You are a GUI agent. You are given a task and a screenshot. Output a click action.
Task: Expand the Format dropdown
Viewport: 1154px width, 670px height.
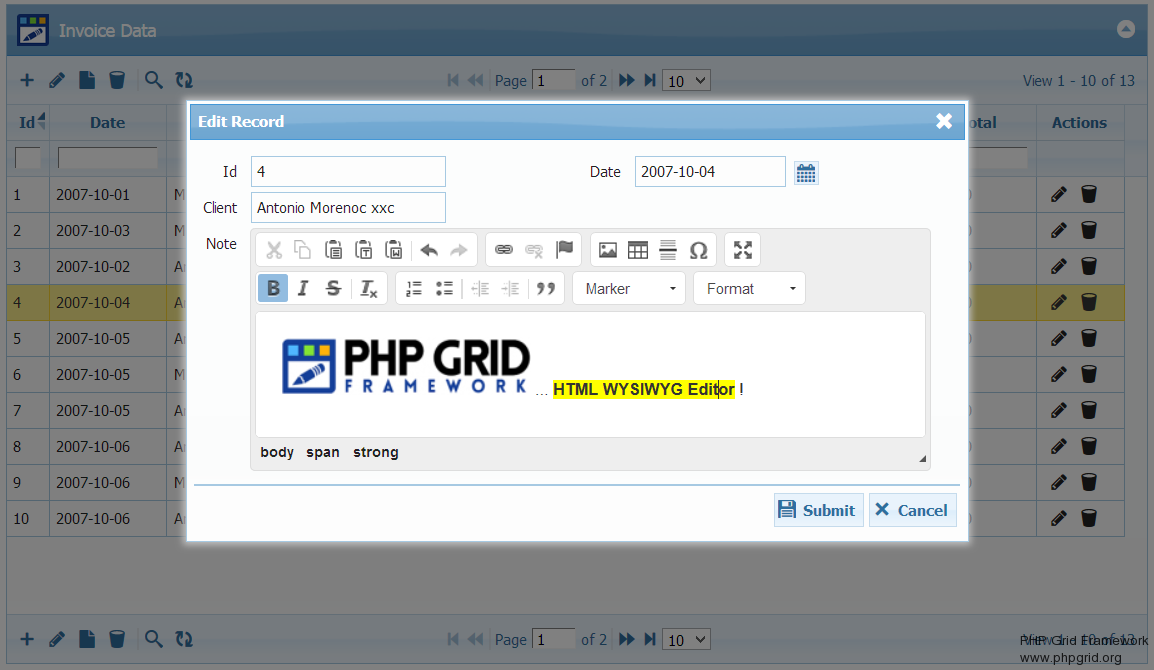[749, 289]
